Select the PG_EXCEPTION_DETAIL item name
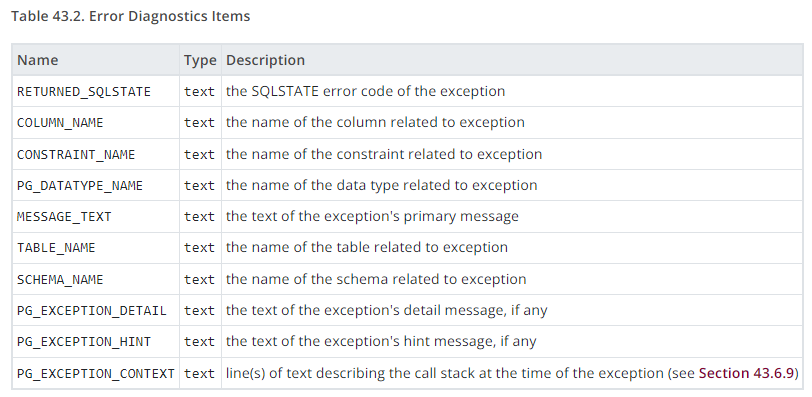812x397 pixels. [92, 311]
